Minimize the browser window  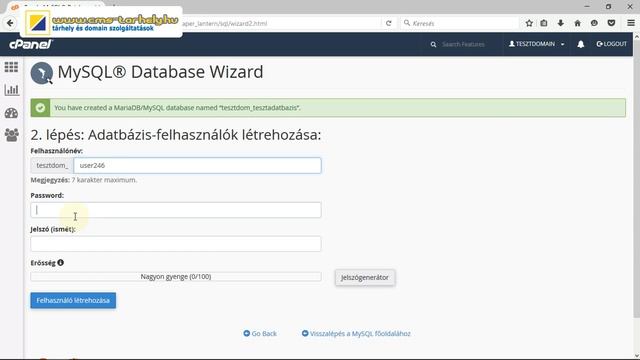pos(587,7)
